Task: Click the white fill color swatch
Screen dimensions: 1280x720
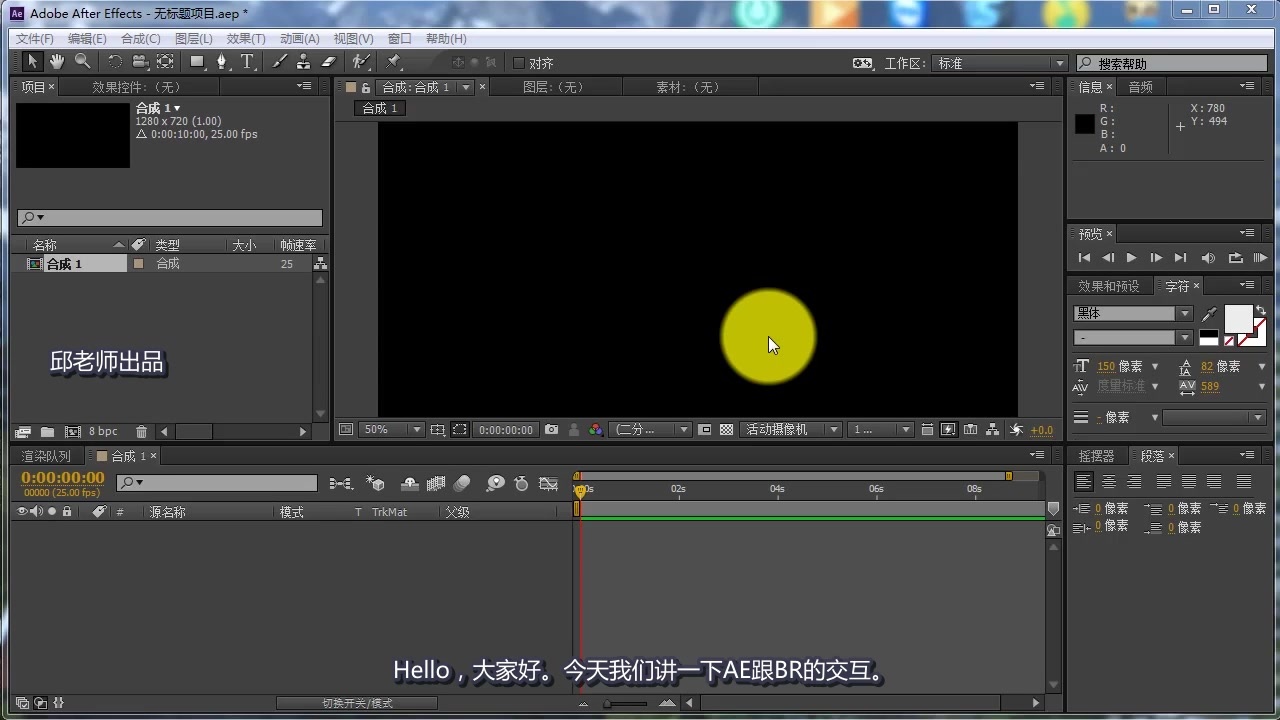Action: point(1238,319)
